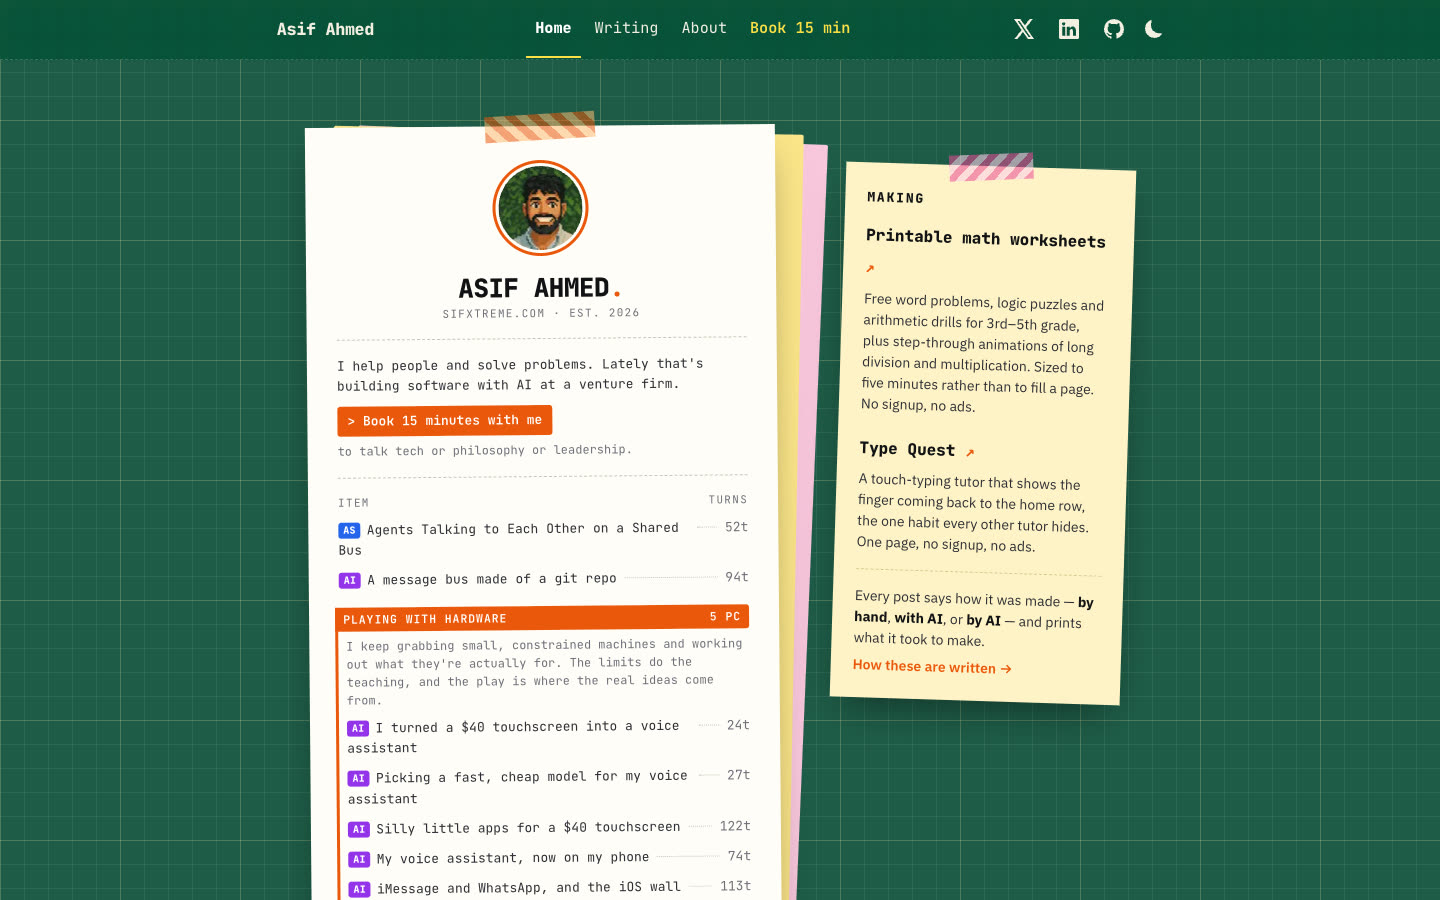Open the How these are written link
This screenshot has width=1440, height=900.
pos(932,667)
